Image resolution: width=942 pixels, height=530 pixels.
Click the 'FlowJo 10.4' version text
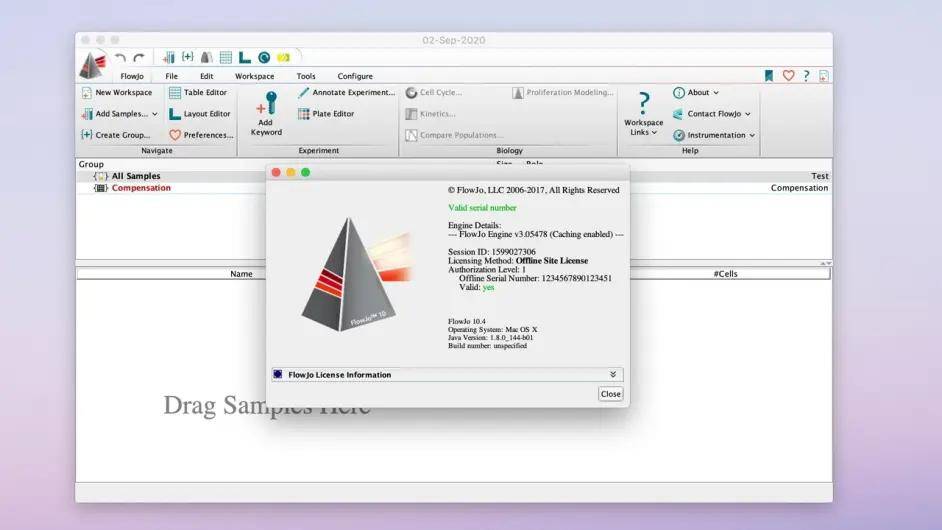[467, 321]
